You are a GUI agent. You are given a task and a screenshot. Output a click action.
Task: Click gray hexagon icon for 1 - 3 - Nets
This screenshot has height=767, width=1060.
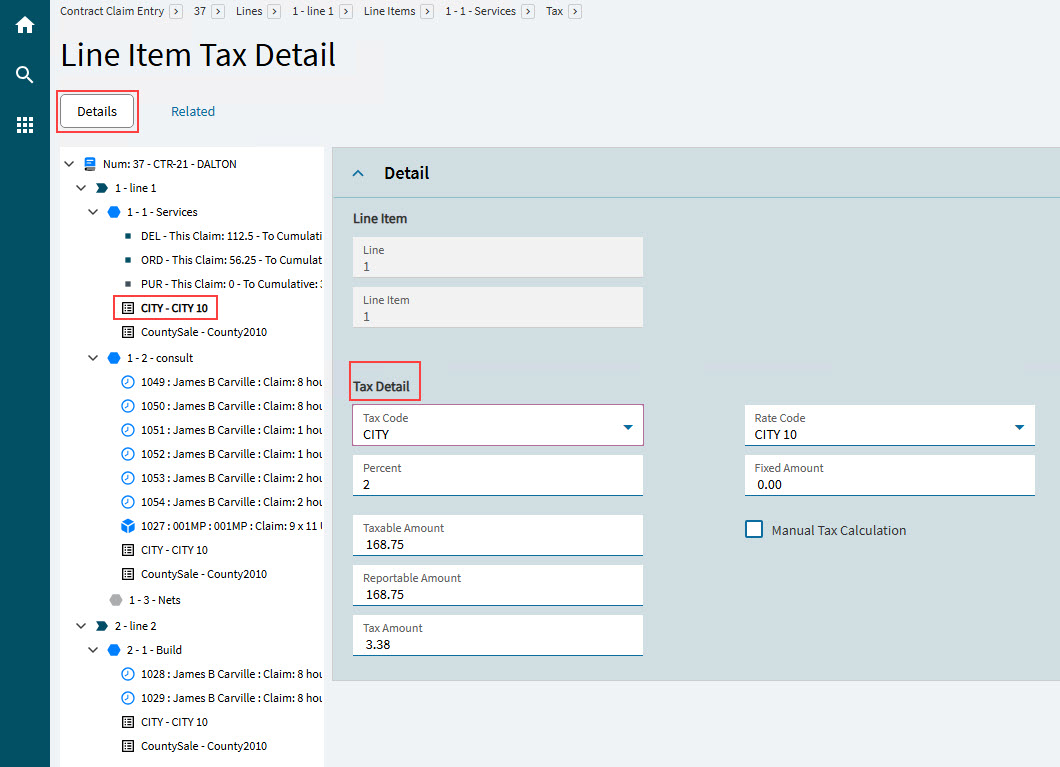click(x=116, y=599)
